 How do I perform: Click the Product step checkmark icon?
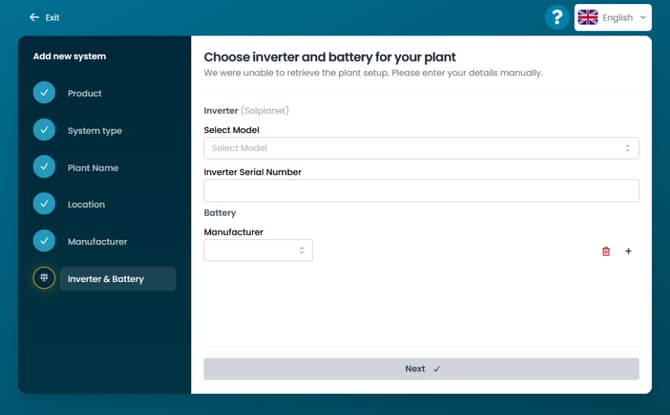coord(44,93)
